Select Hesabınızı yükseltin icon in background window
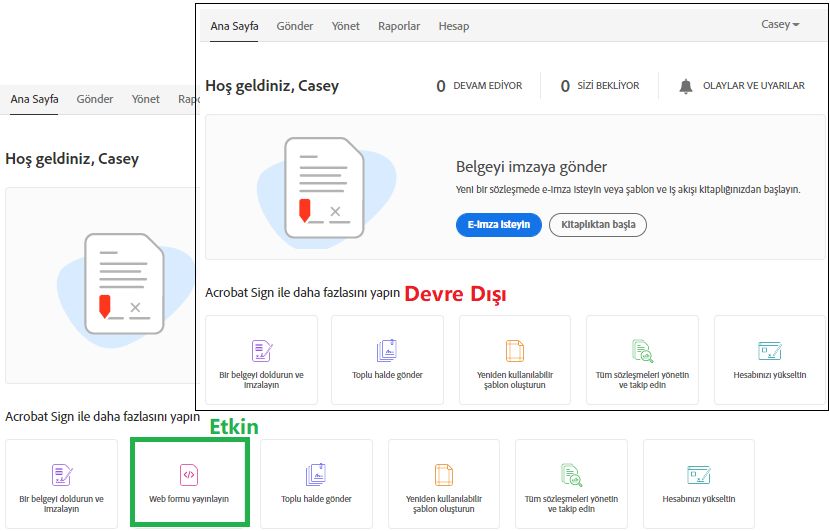The height and width of the screenshot is (531, 830). click(x=699, y=474)
